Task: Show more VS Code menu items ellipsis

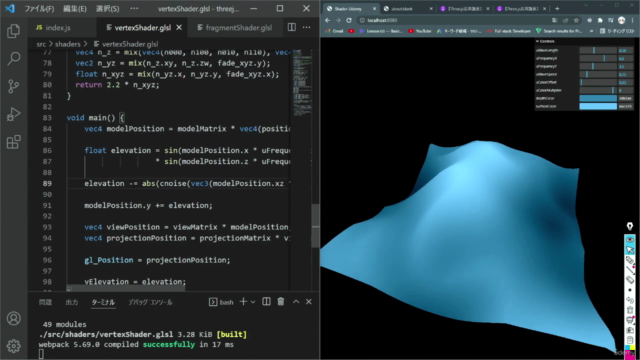Action: [134, 8]
